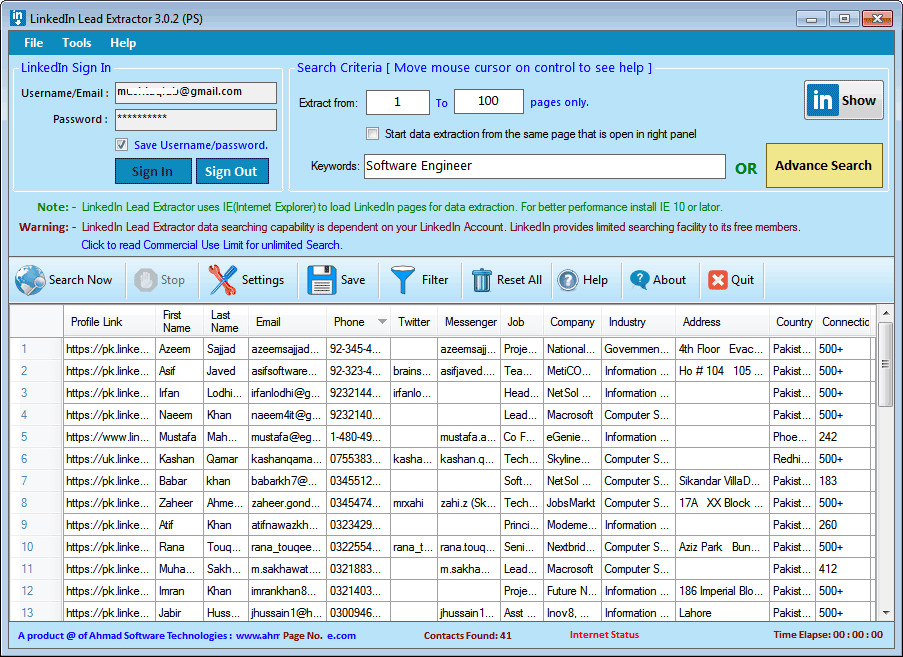
Task: Click the Messenger column header
Action: [469, 321]
